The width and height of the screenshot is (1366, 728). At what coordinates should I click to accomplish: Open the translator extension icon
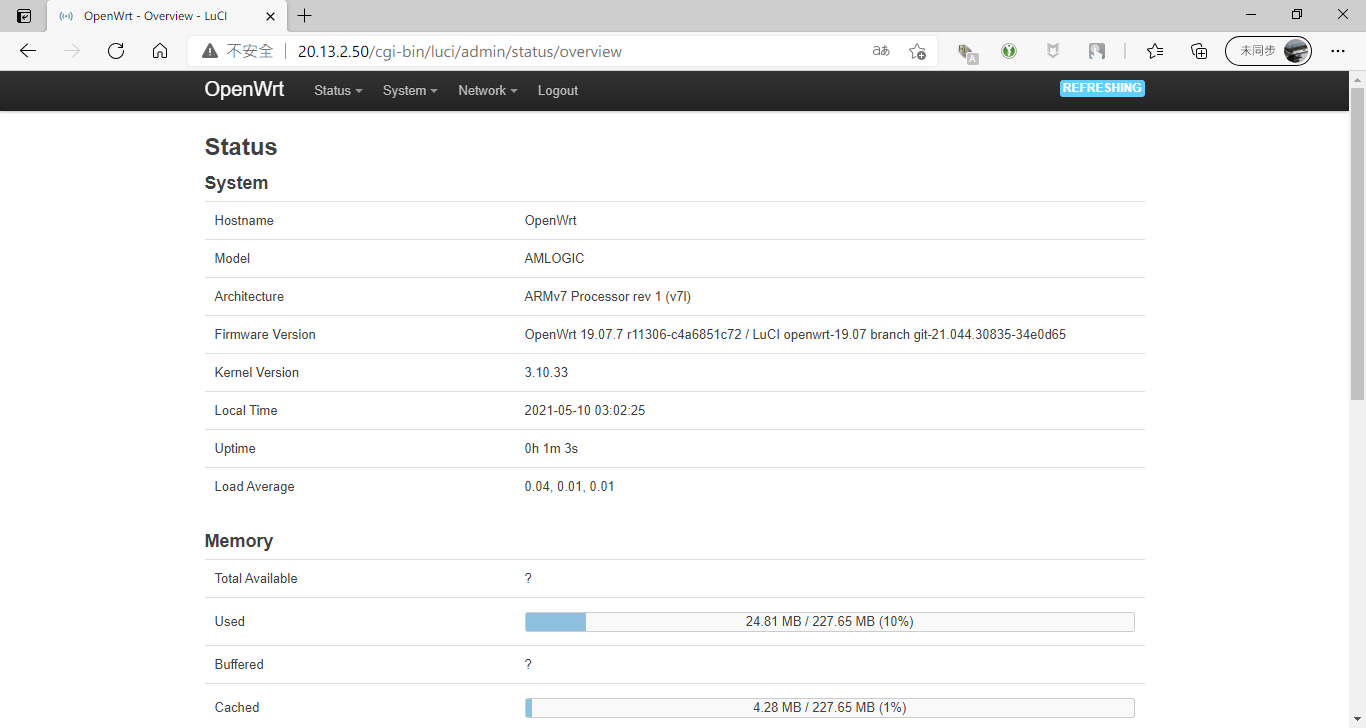coord(966,52)
